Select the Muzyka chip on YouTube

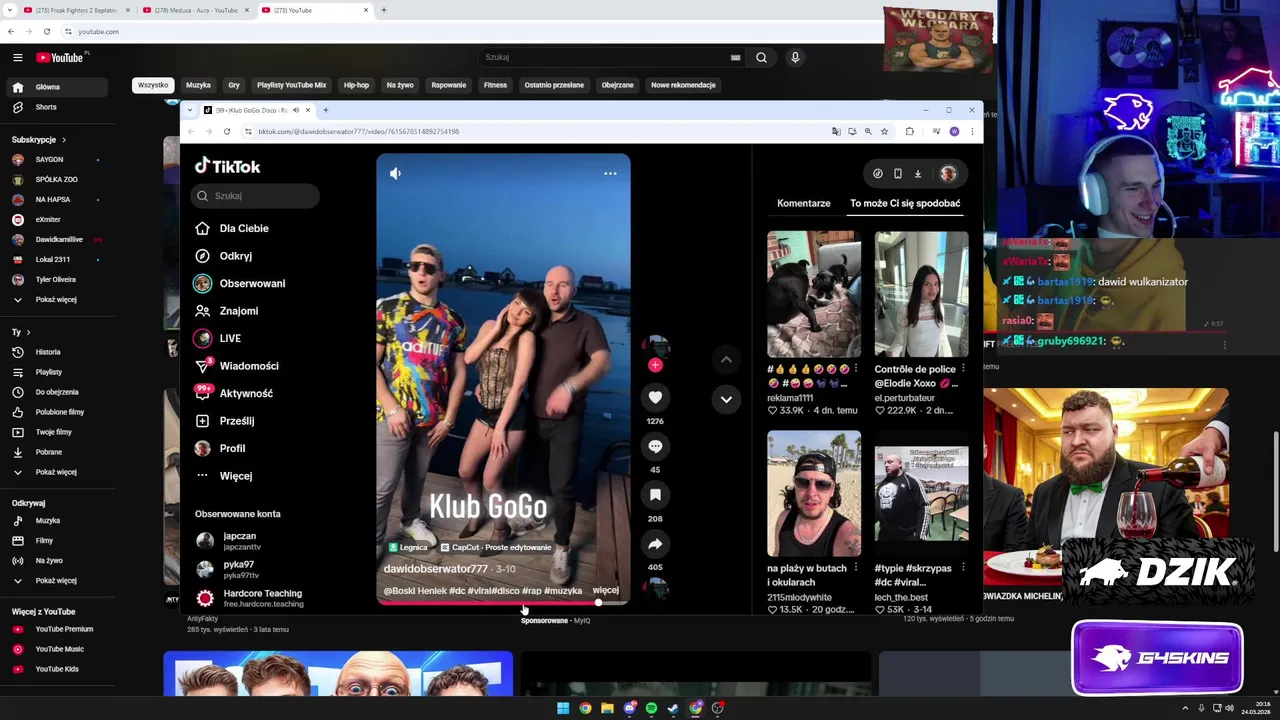(x=198, y=85)
